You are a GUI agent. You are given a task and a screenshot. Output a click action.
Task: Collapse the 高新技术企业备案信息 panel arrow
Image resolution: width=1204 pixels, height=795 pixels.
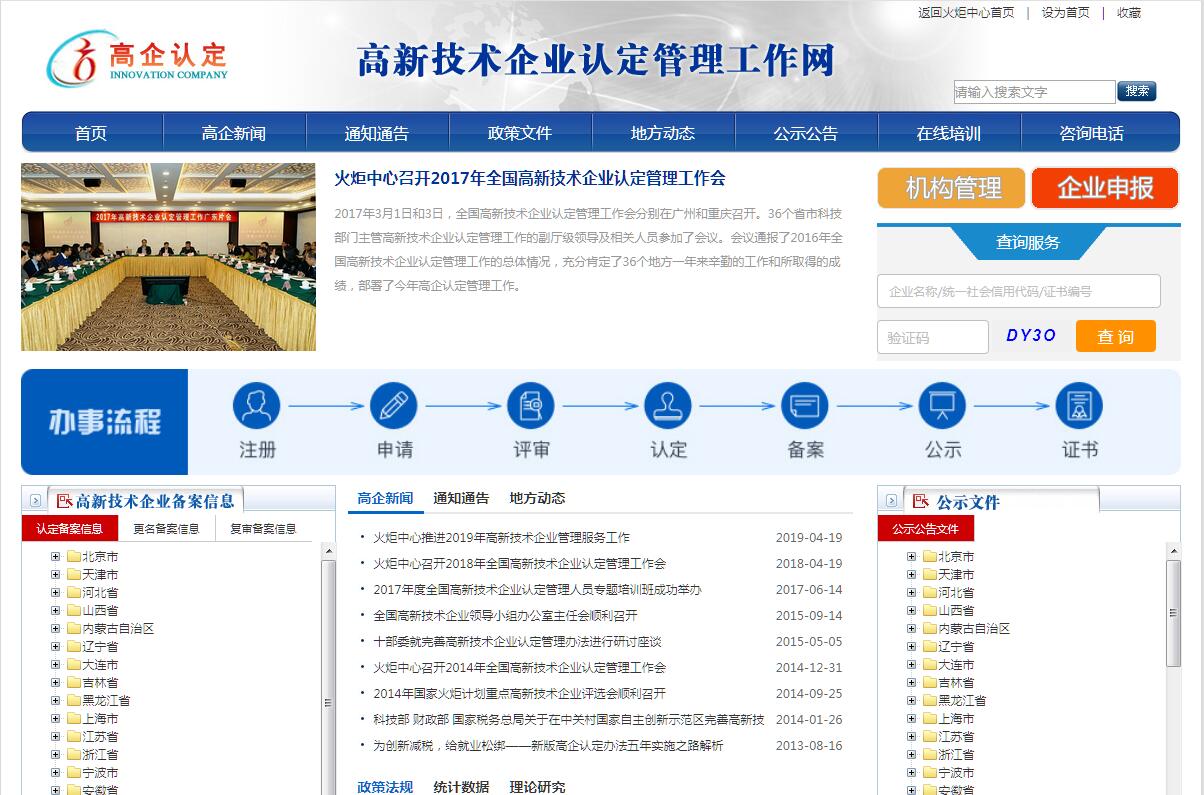point(35,501)
